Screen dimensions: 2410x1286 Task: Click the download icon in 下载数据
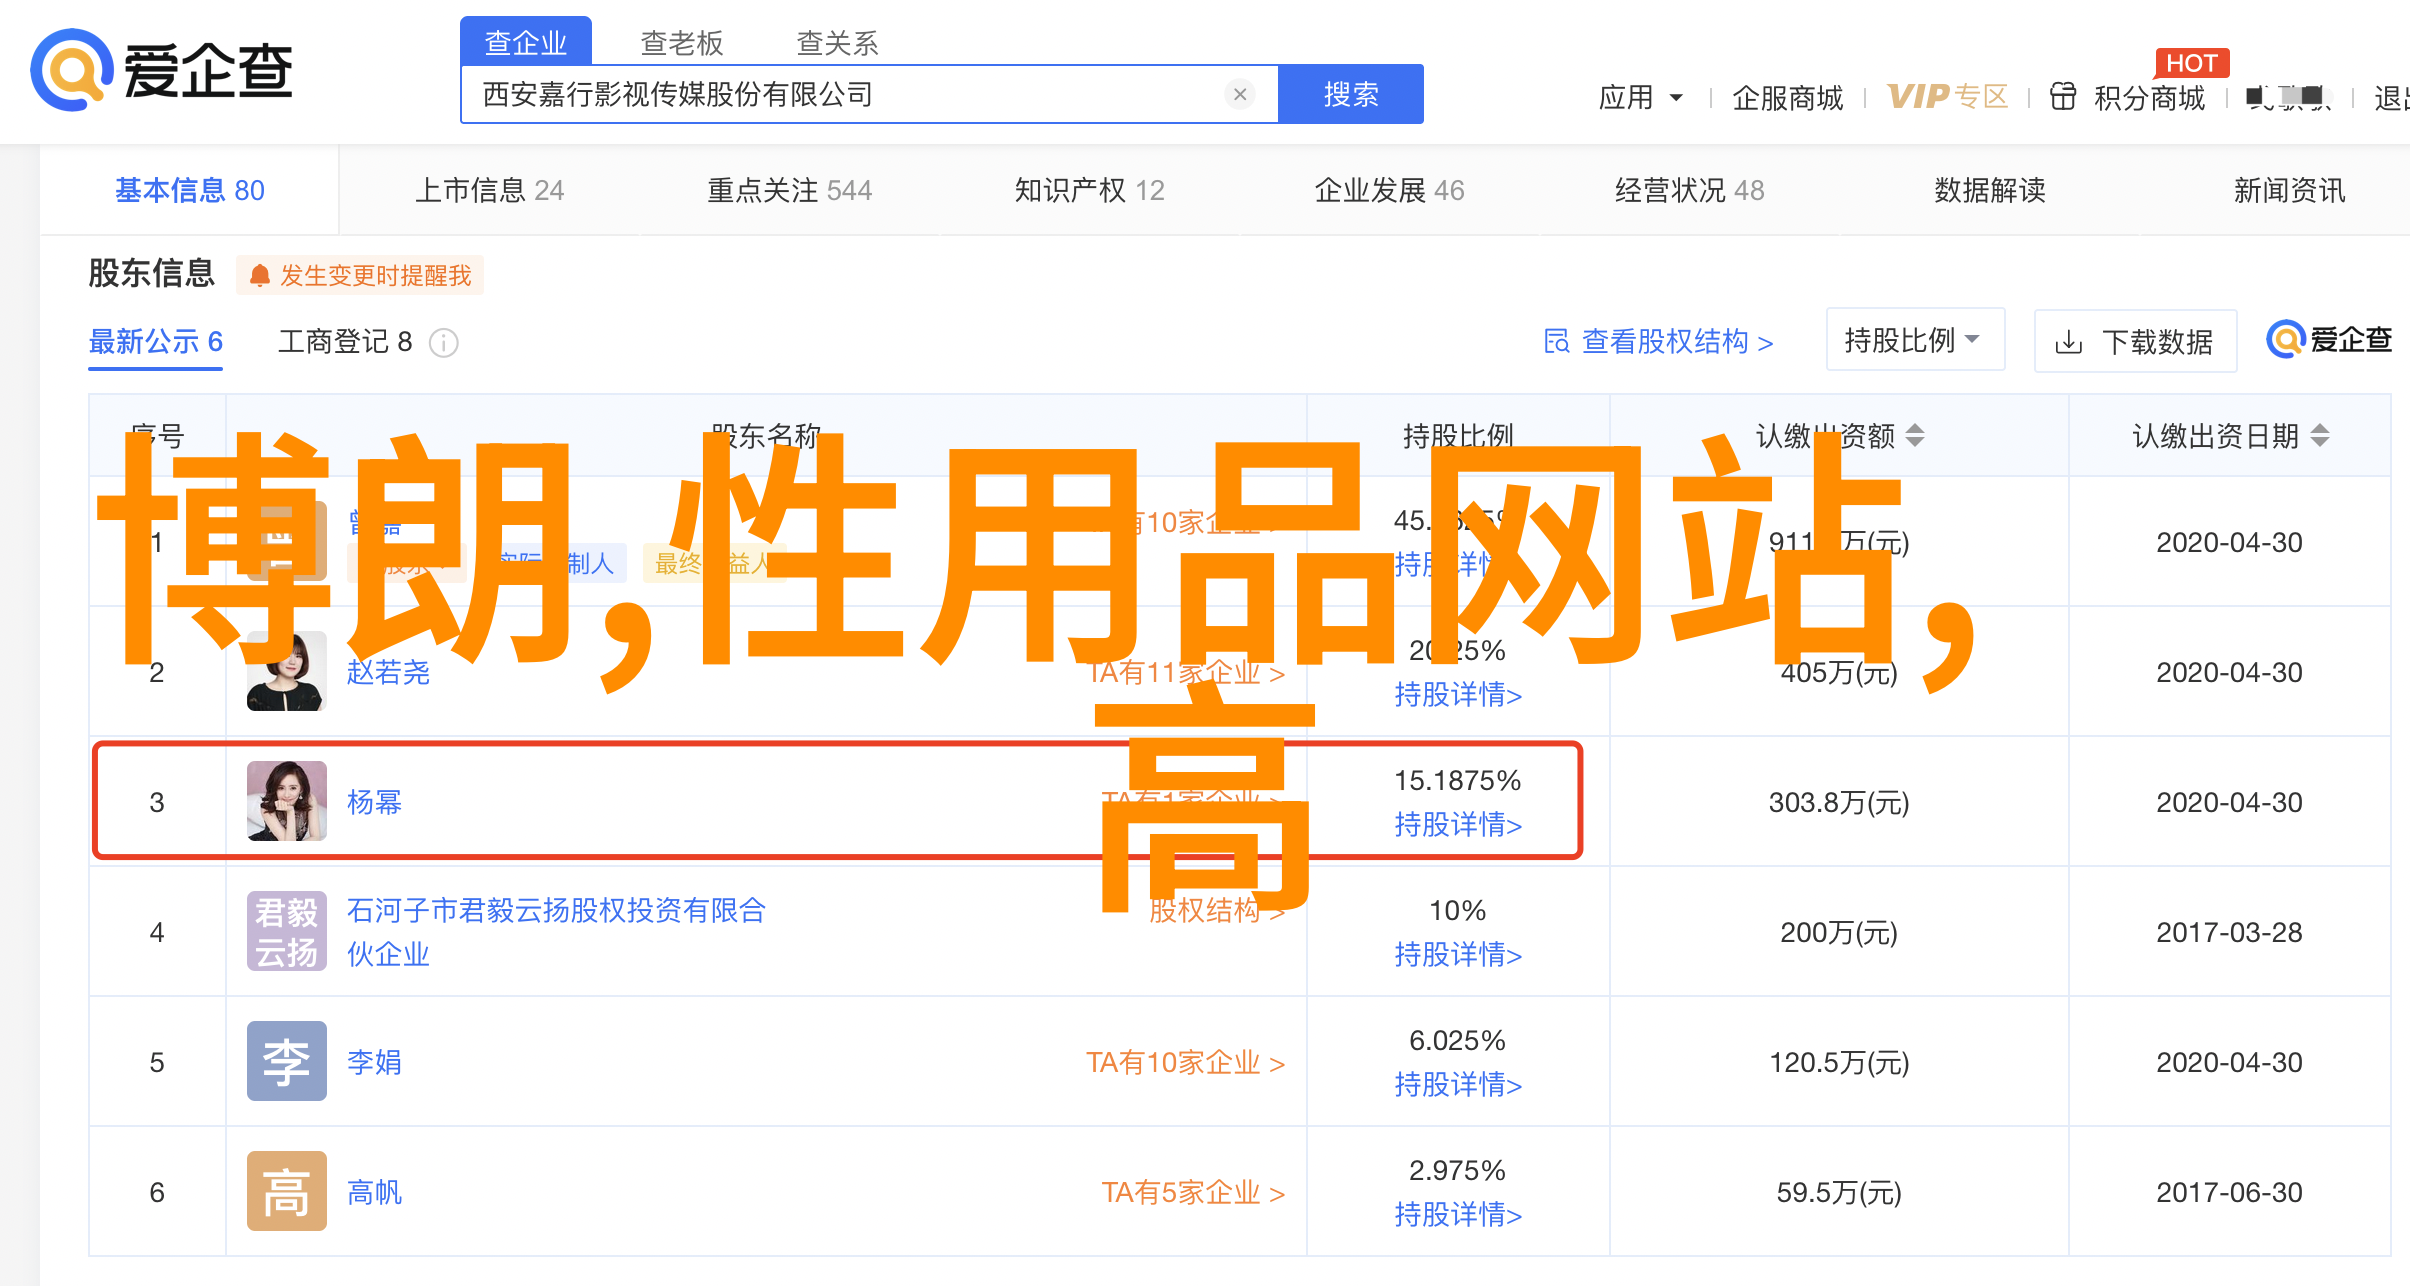point(2068,343)
